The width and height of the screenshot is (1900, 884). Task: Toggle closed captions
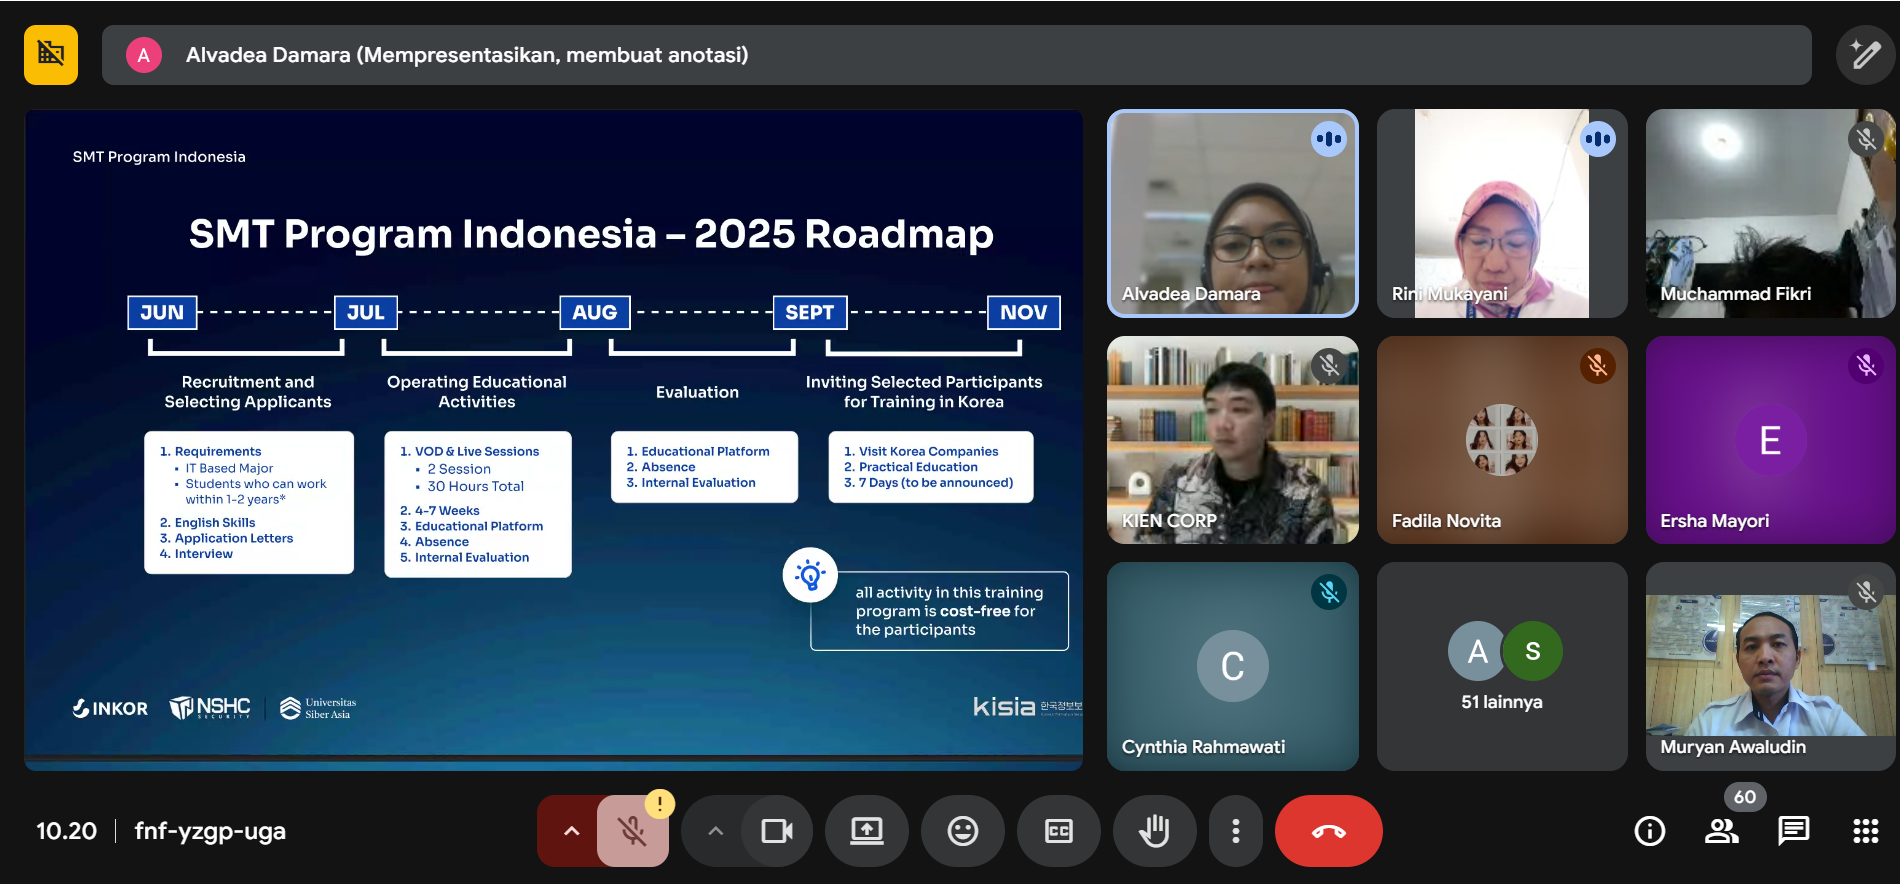pos(1058,831)
